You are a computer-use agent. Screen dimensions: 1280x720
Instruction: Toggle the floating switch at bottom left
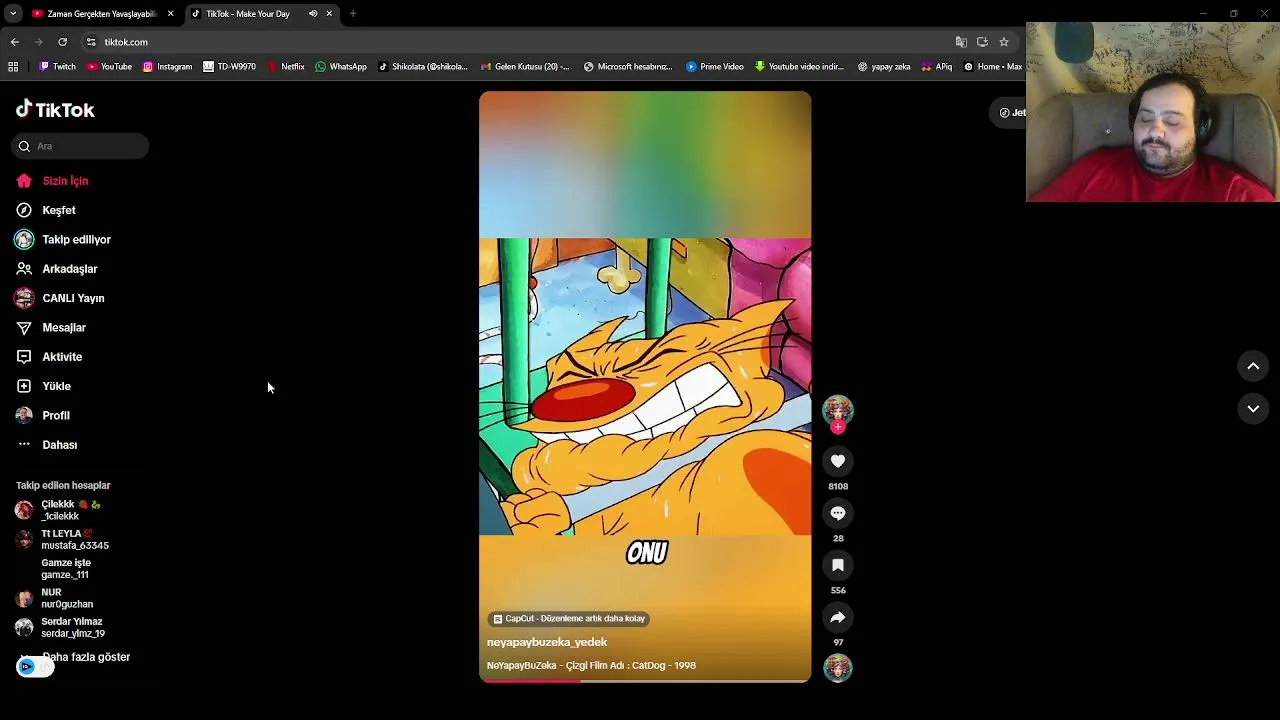pyautogui.click(x=35, y=667)
